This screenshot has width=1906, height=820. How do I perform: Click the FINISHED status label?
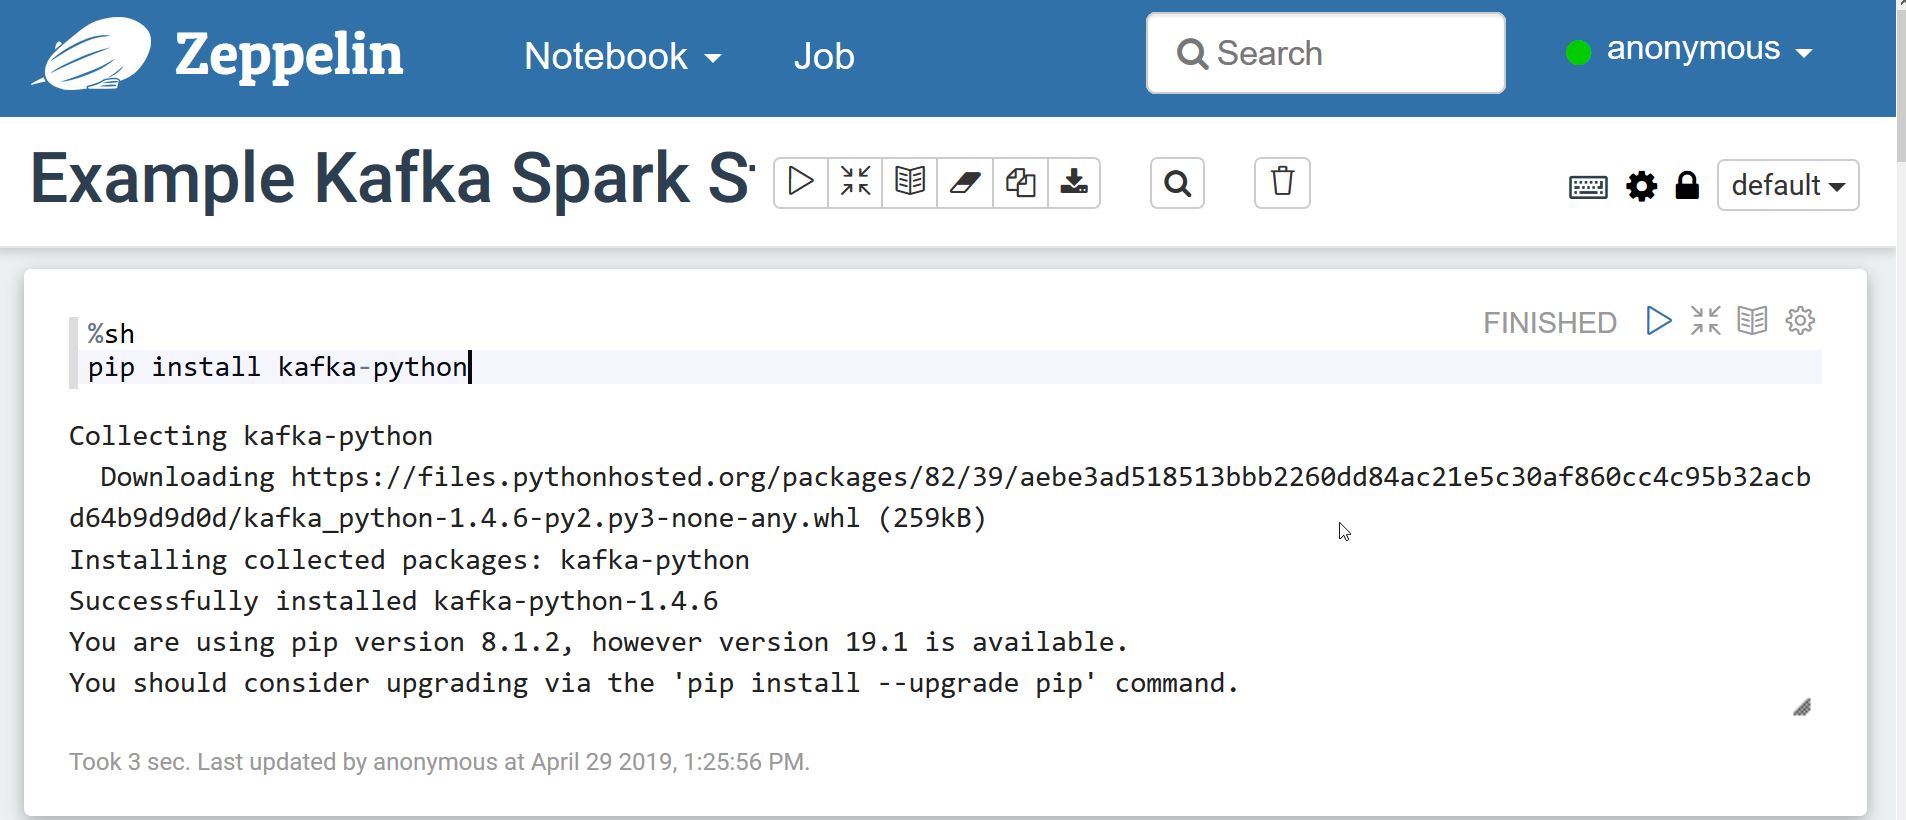1549,323
